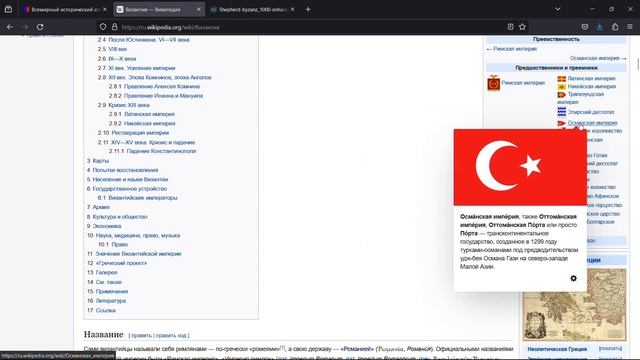This screenshot has width=640, height=360.
Task: Jump to "2.10 Реставрация империи"
Action: (x=133, y=133)
